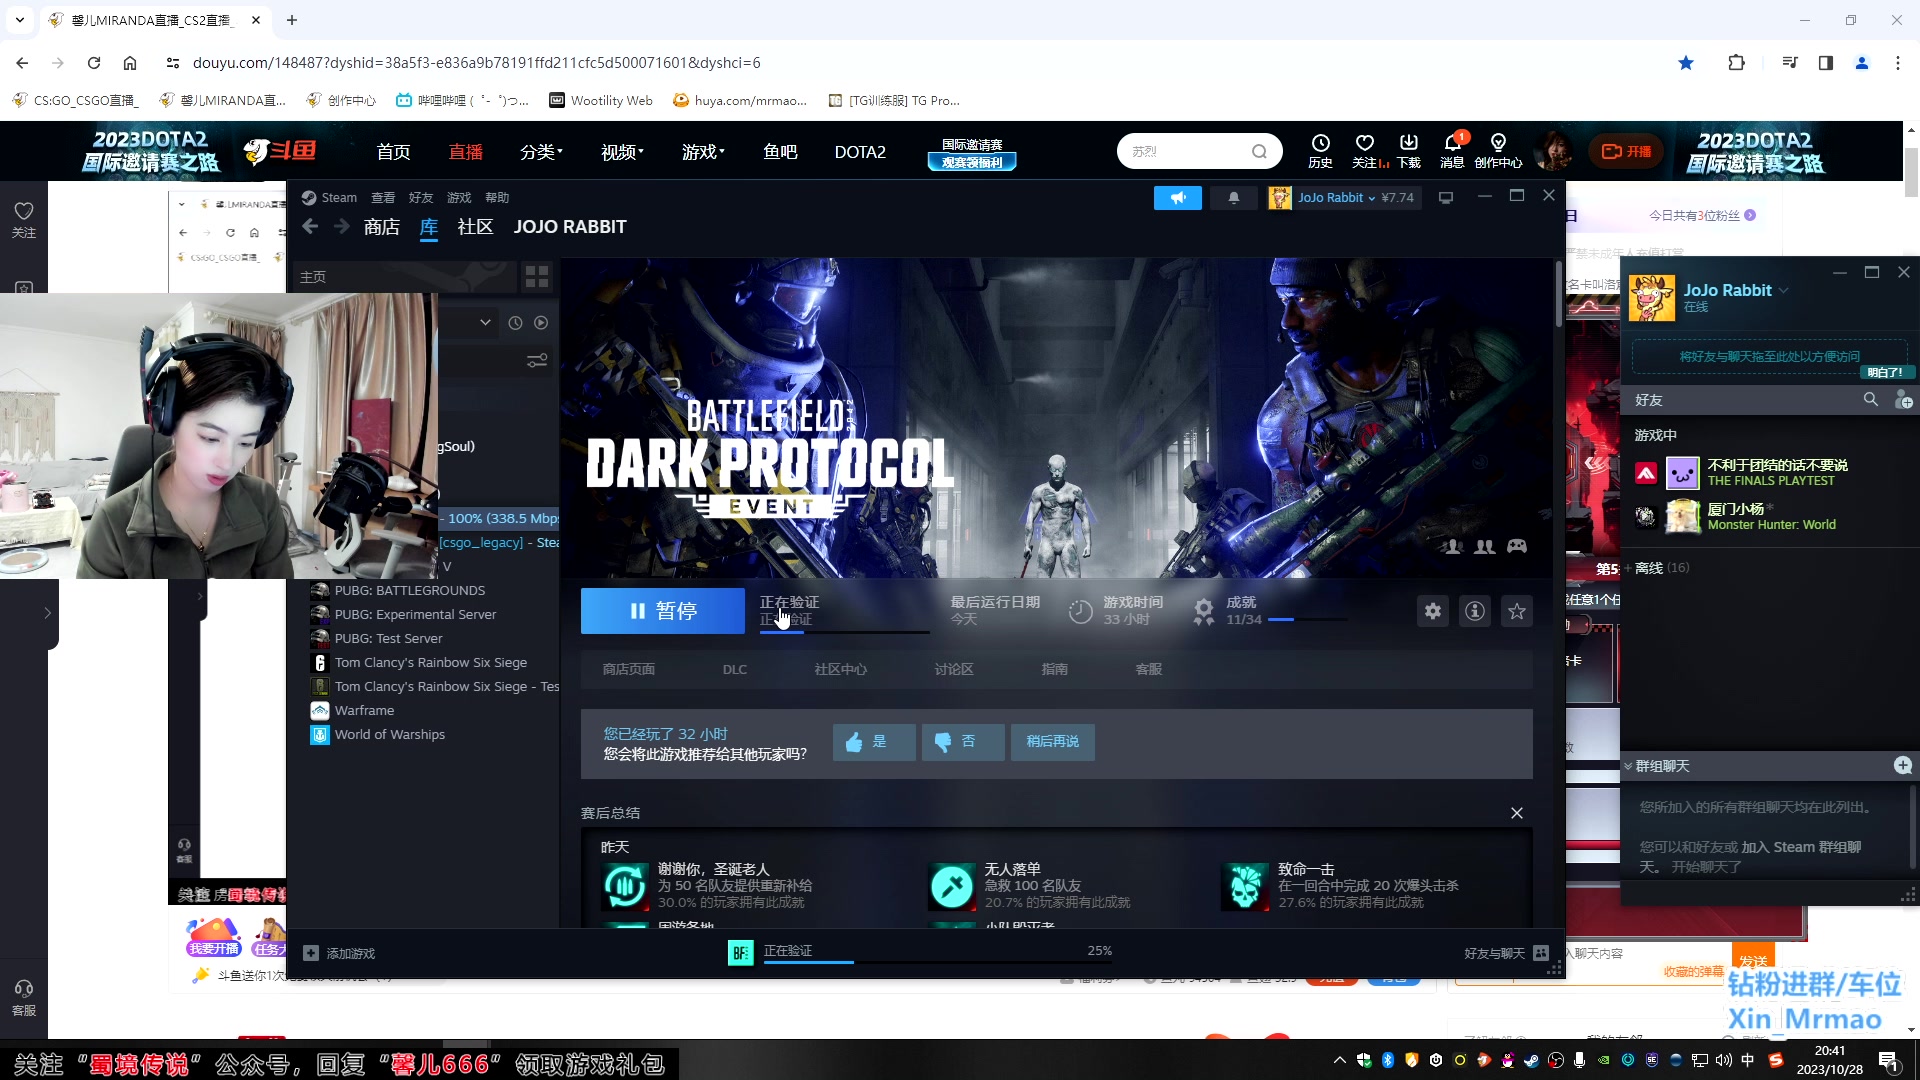Viewport: 1920px width, 1080px height.
Task: Open Steam icon in system tray
Action: click(1531, 1060)
